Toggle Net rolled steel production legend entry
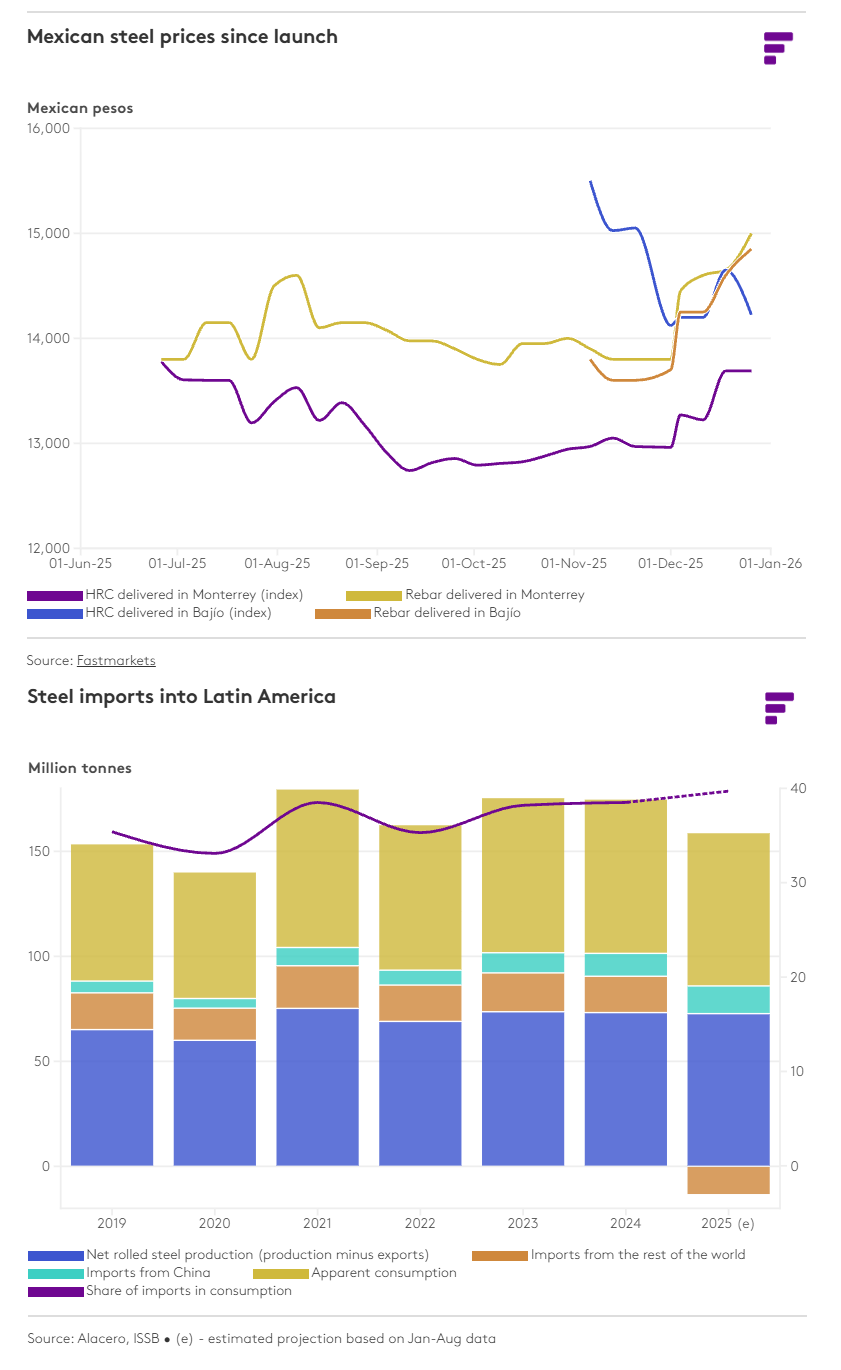This screenshot has width=841, height=1370. (257, 1254)
